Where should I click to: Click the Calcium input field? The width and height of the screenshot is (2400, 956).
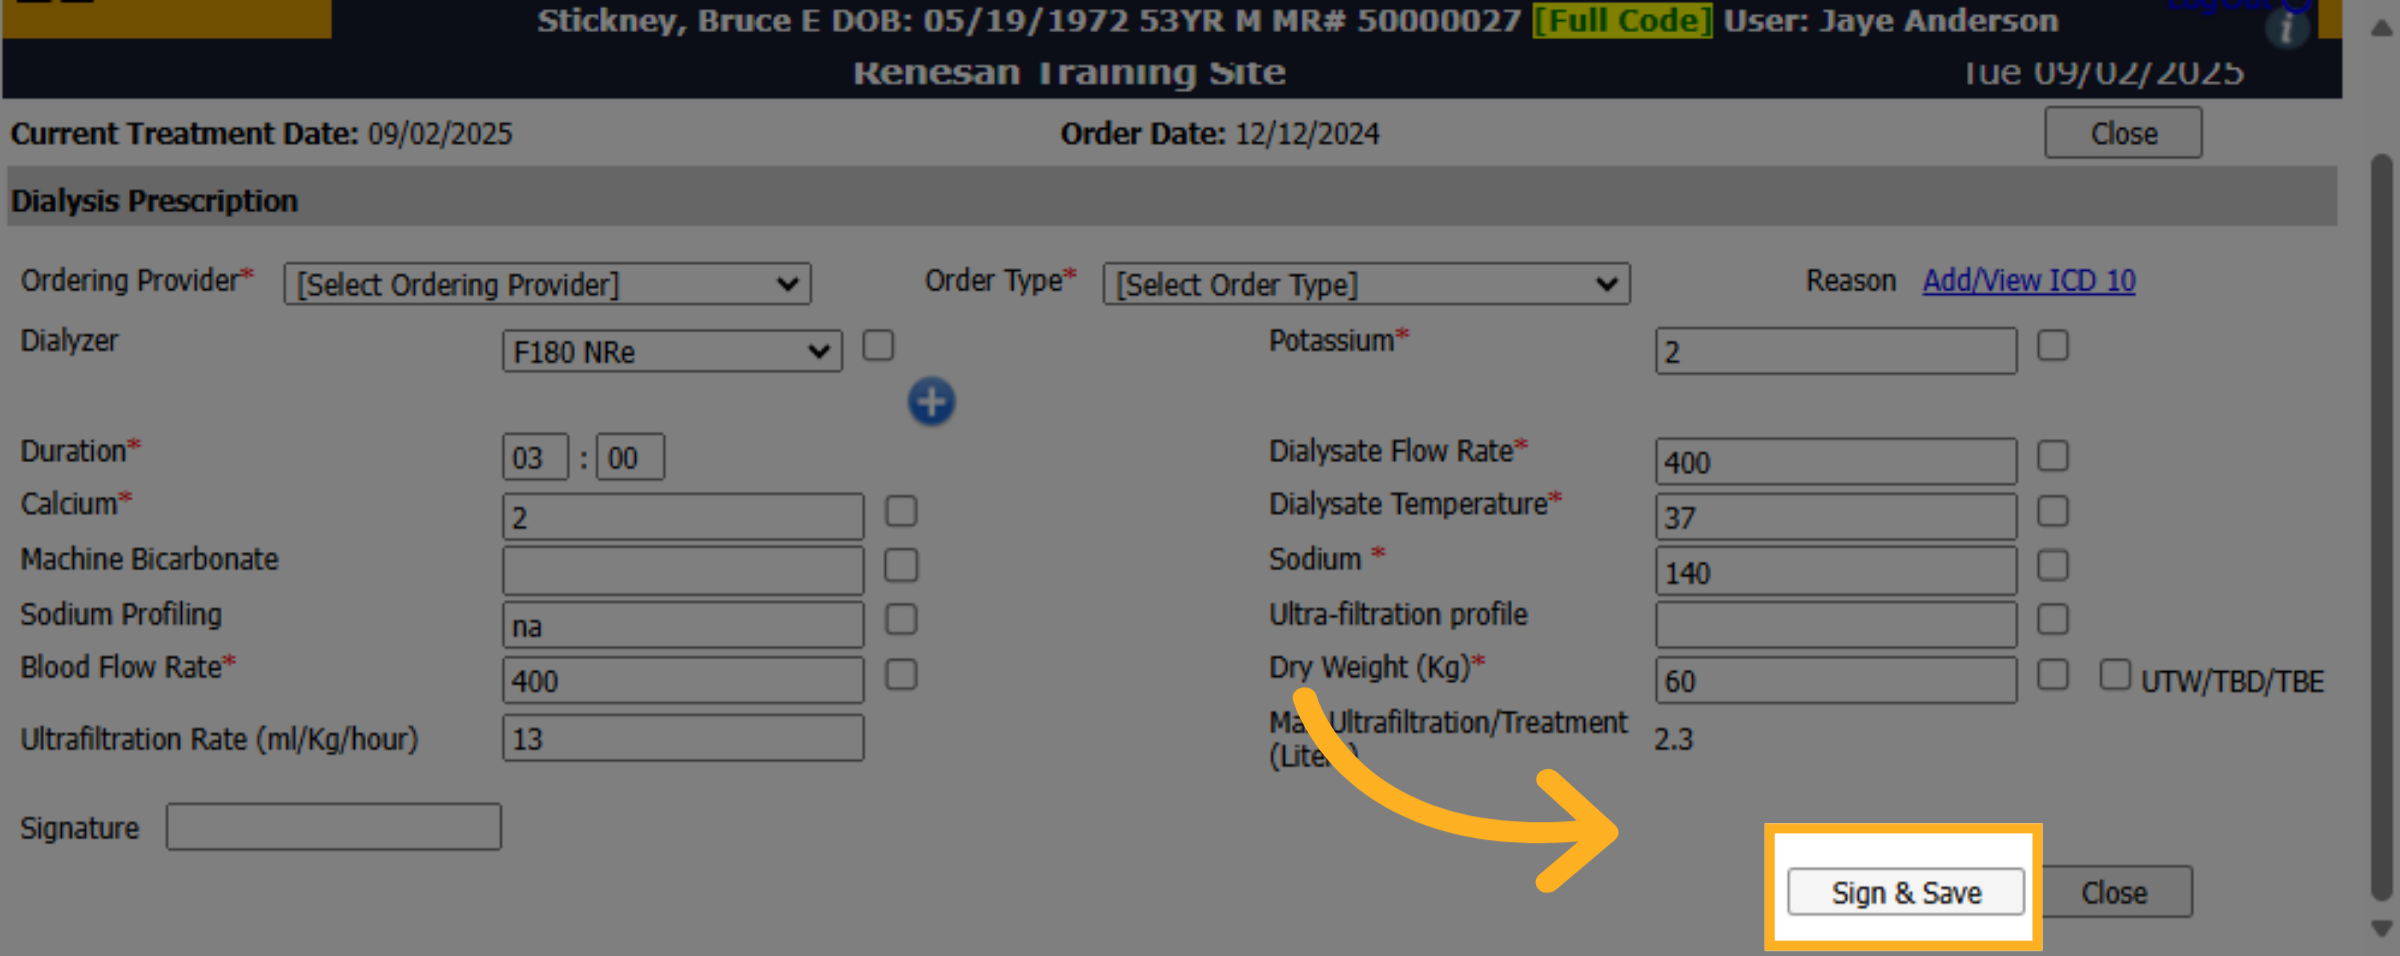[x=683, y=517]
